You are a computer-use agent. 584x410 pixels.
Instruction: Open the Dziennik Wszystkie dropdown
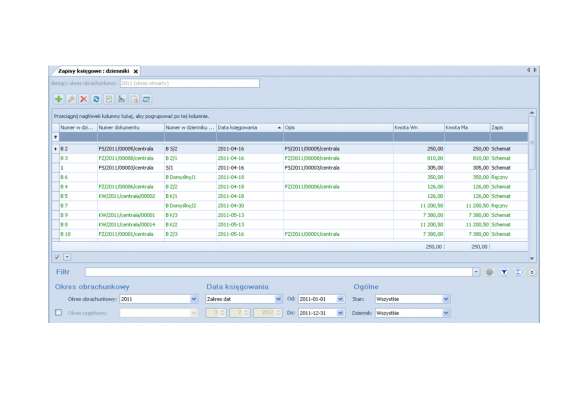[x=445, y=313]
